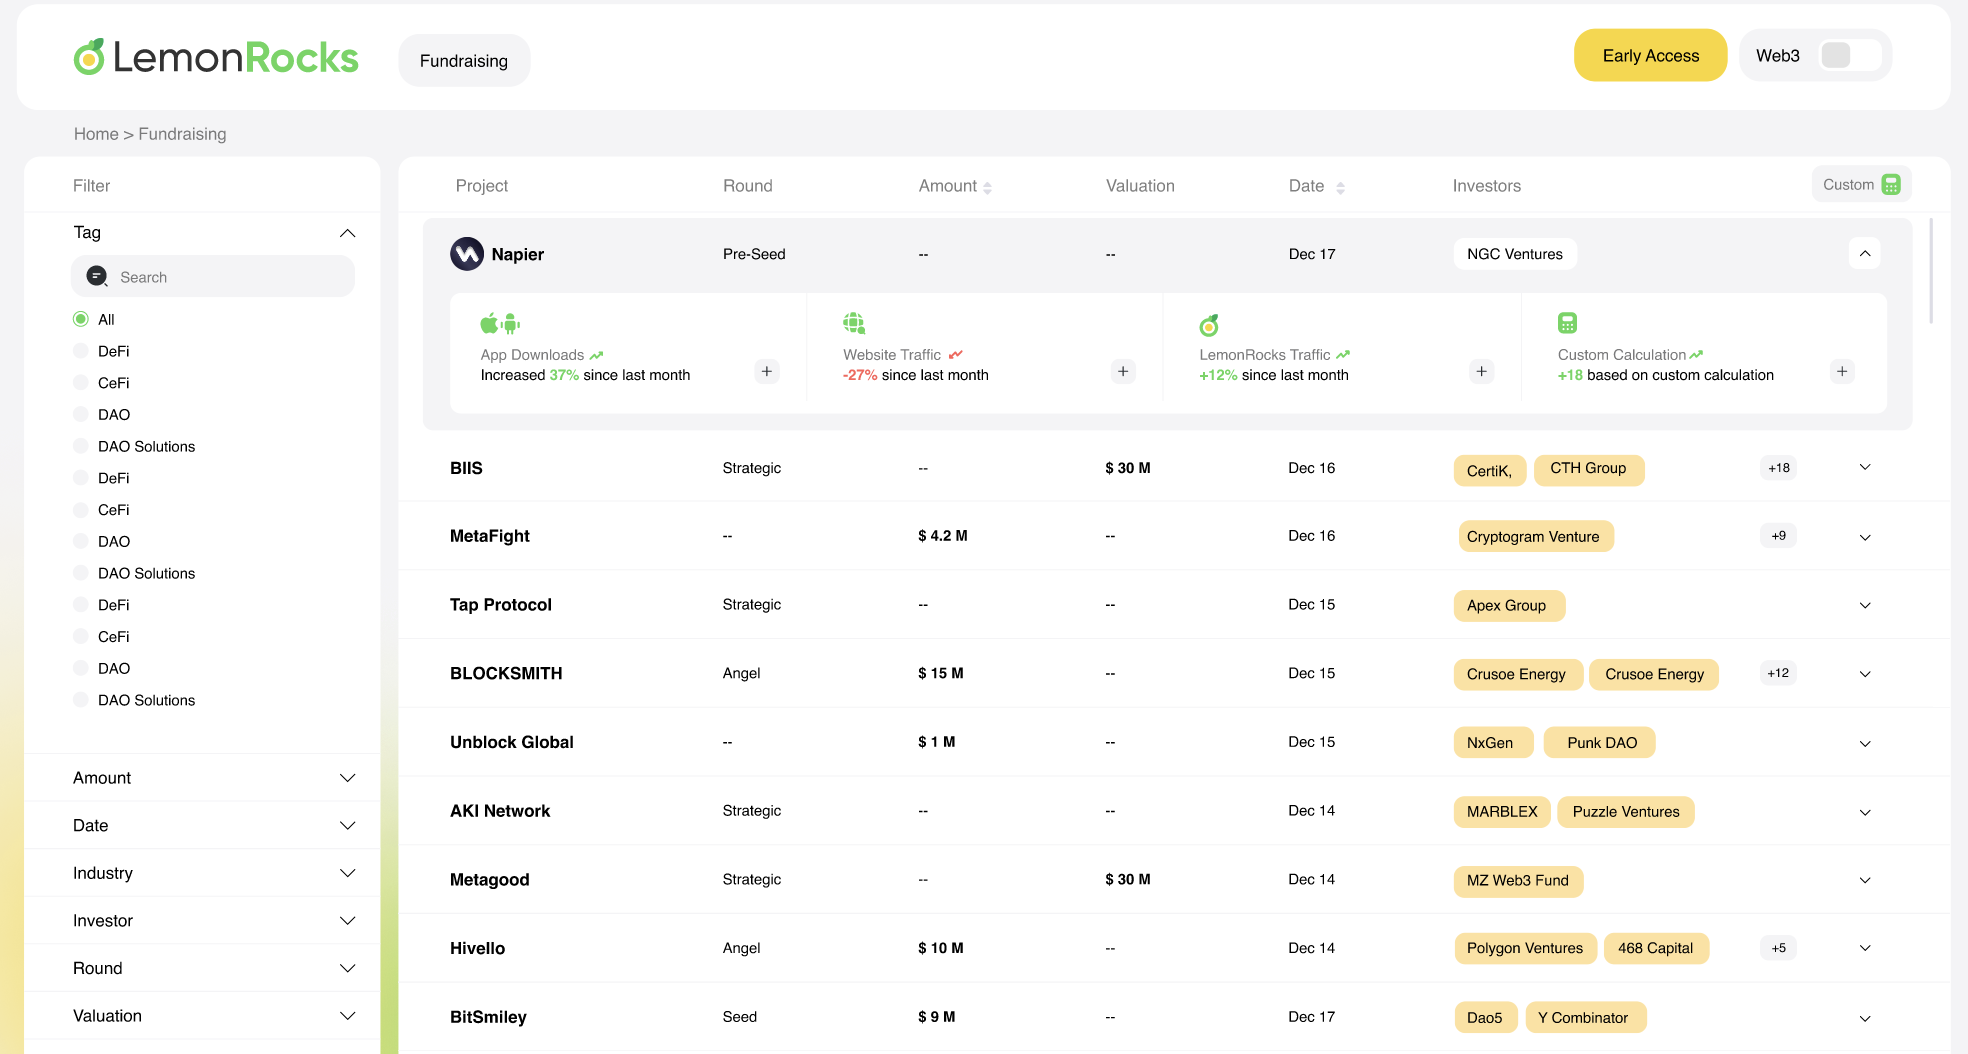Toggle the Web3 switch

(1849, 55)
